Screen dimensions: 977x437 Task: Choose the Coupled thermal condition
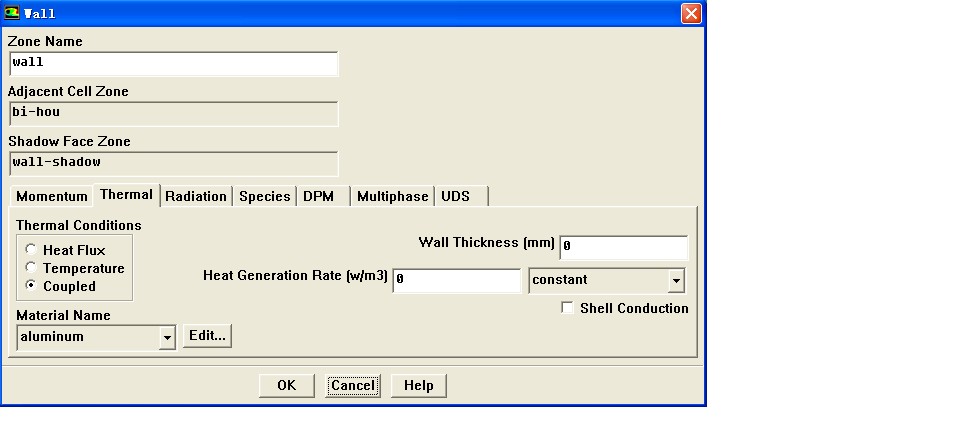pos(32,286)
